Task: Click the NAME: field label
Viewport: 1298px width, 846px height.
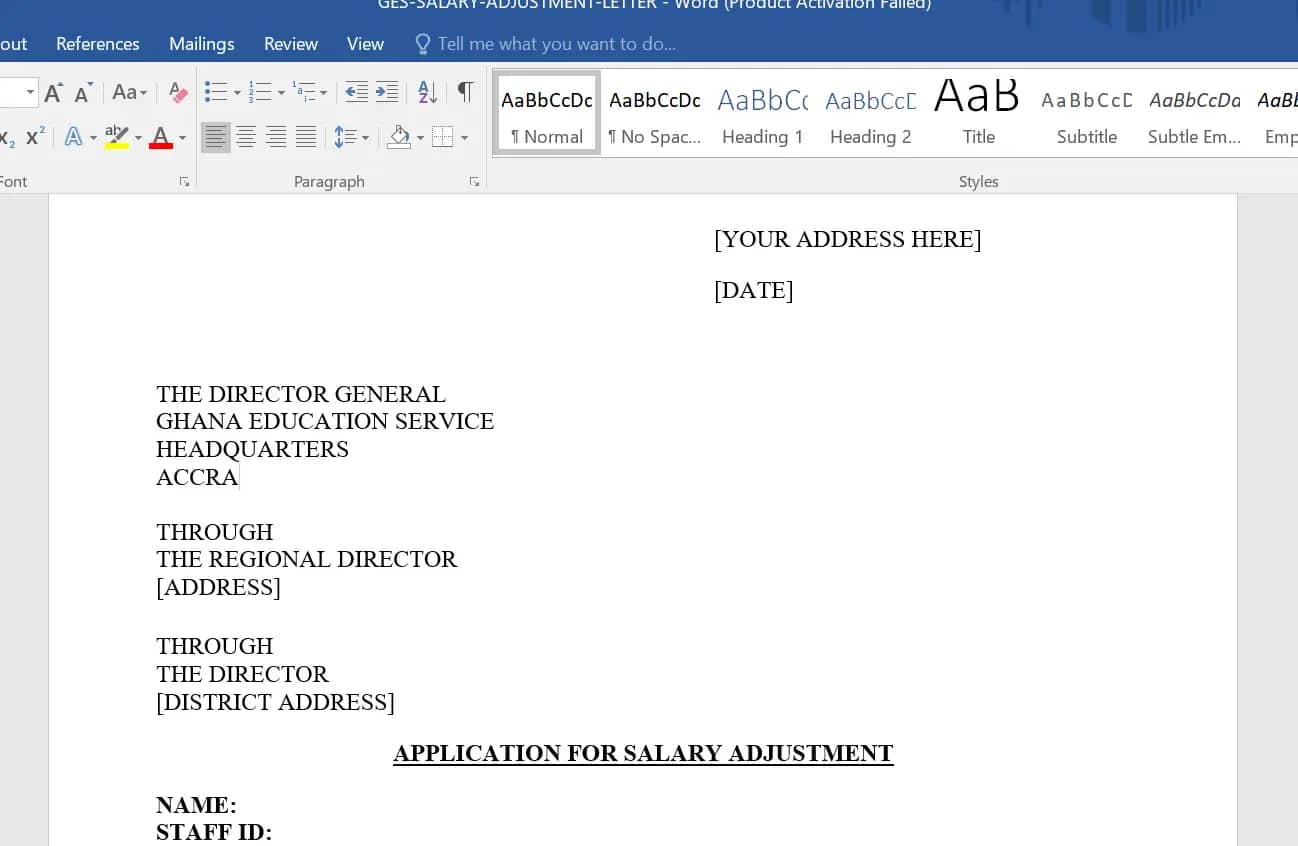Action: pyautogui.click(x=196, y=805)
